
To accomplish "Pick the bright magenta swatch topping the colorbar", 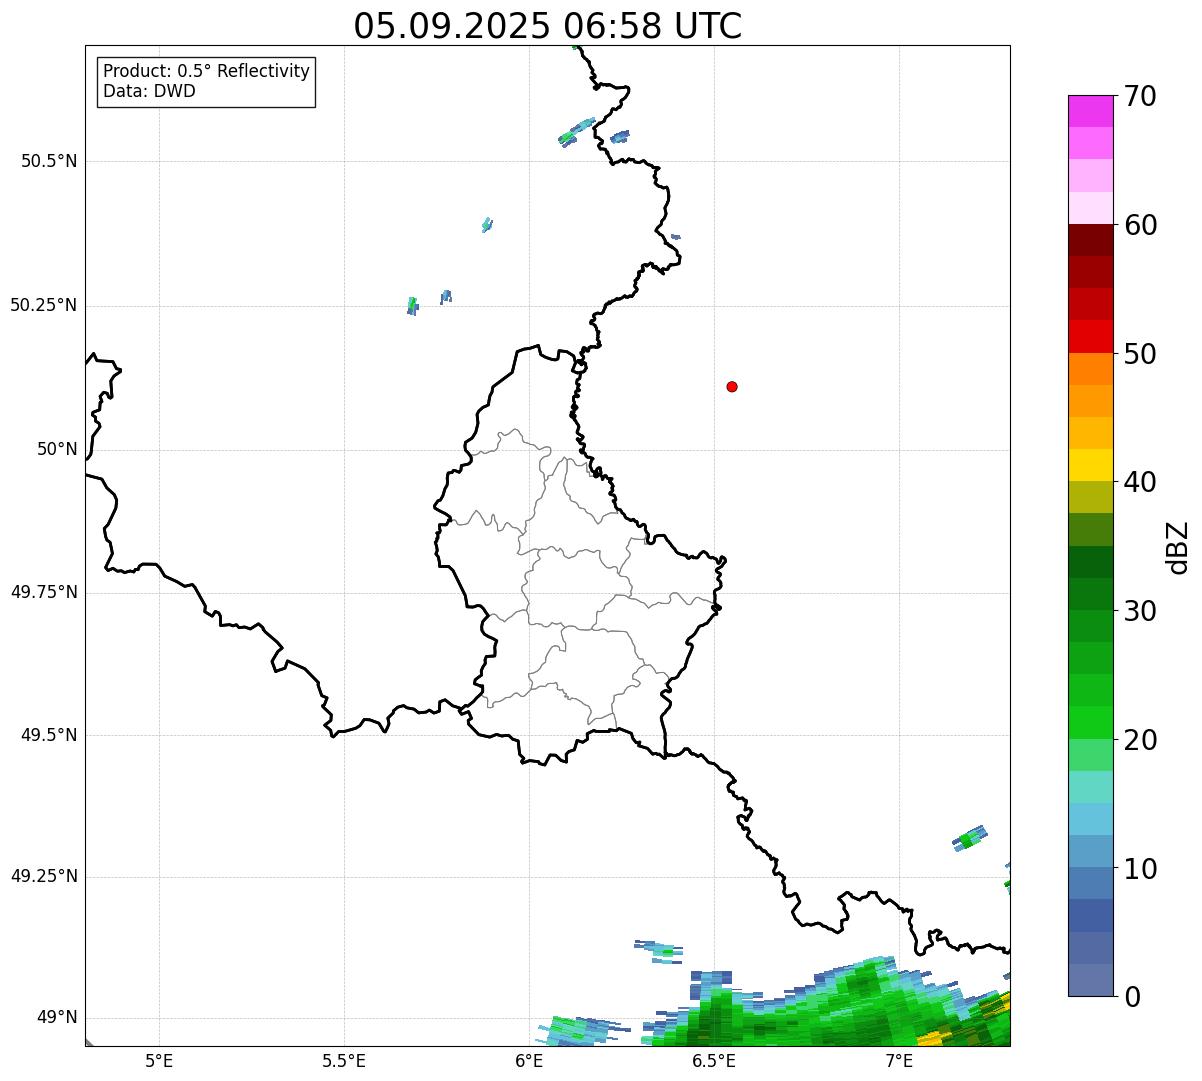I will tap(1090, 111).
